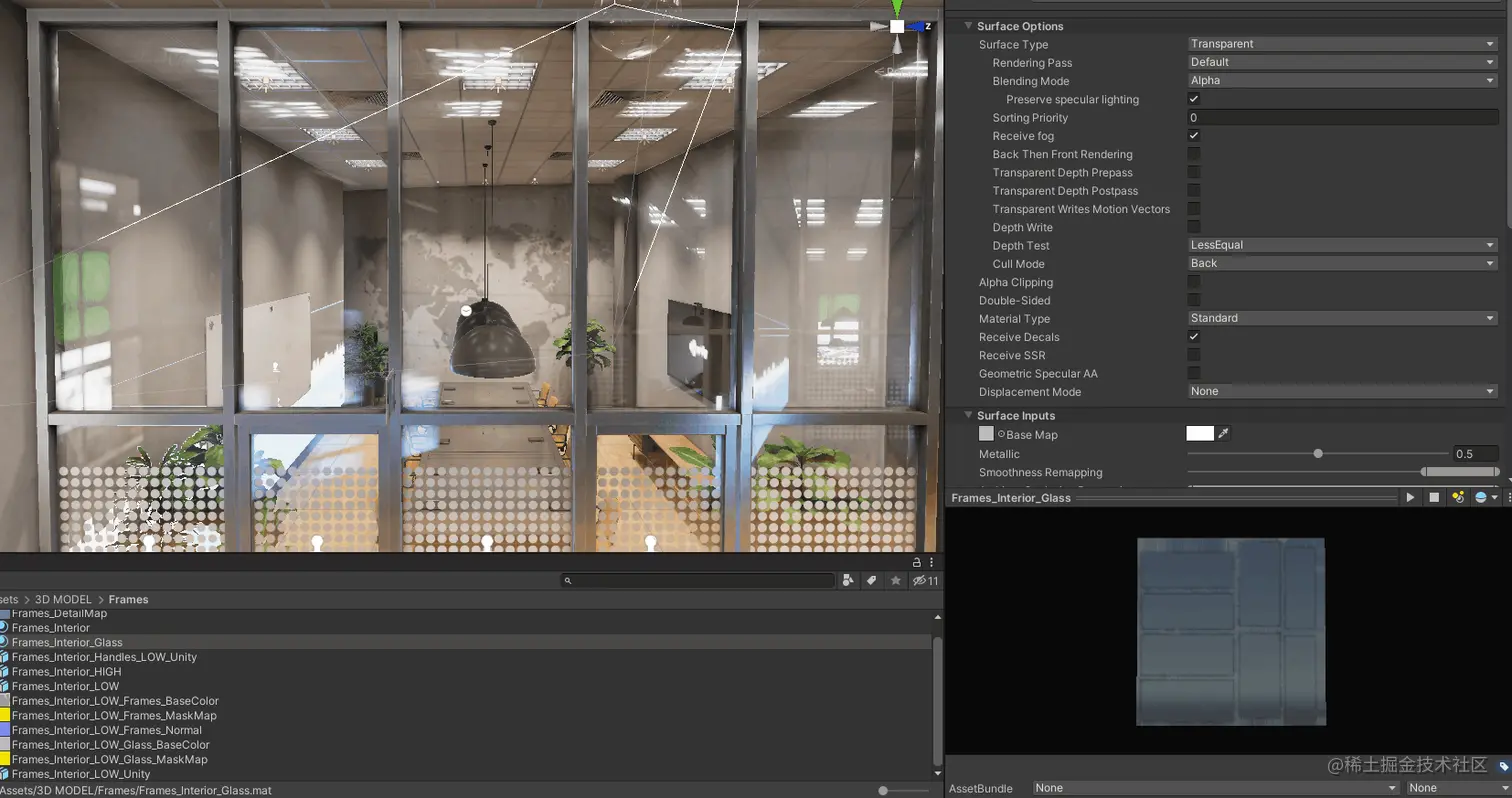Collapse the Surface Options section
Viewport: 1512px width, 798px height.
968,26
